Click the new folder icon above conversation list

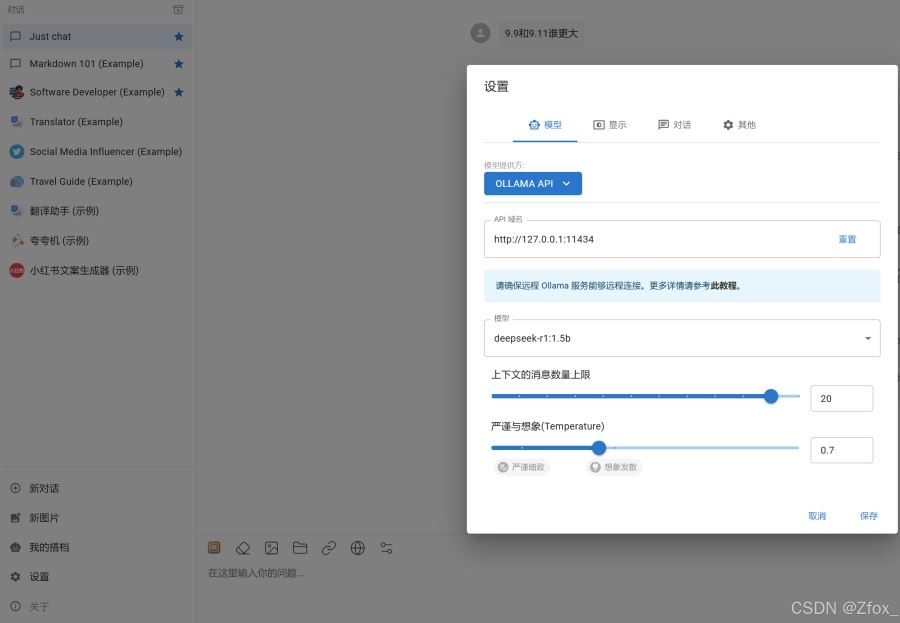coord(178,9)
